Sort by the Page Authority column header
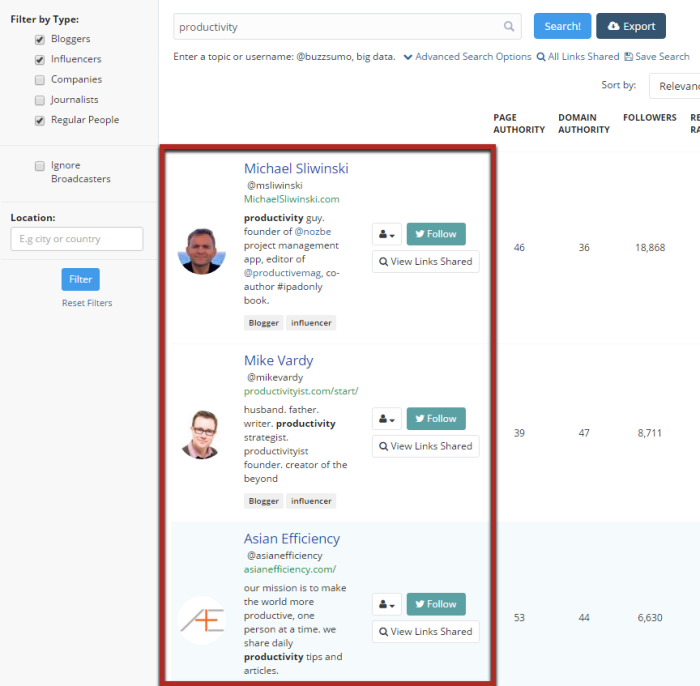Screen dimensions: 700x686 [519, 124]
